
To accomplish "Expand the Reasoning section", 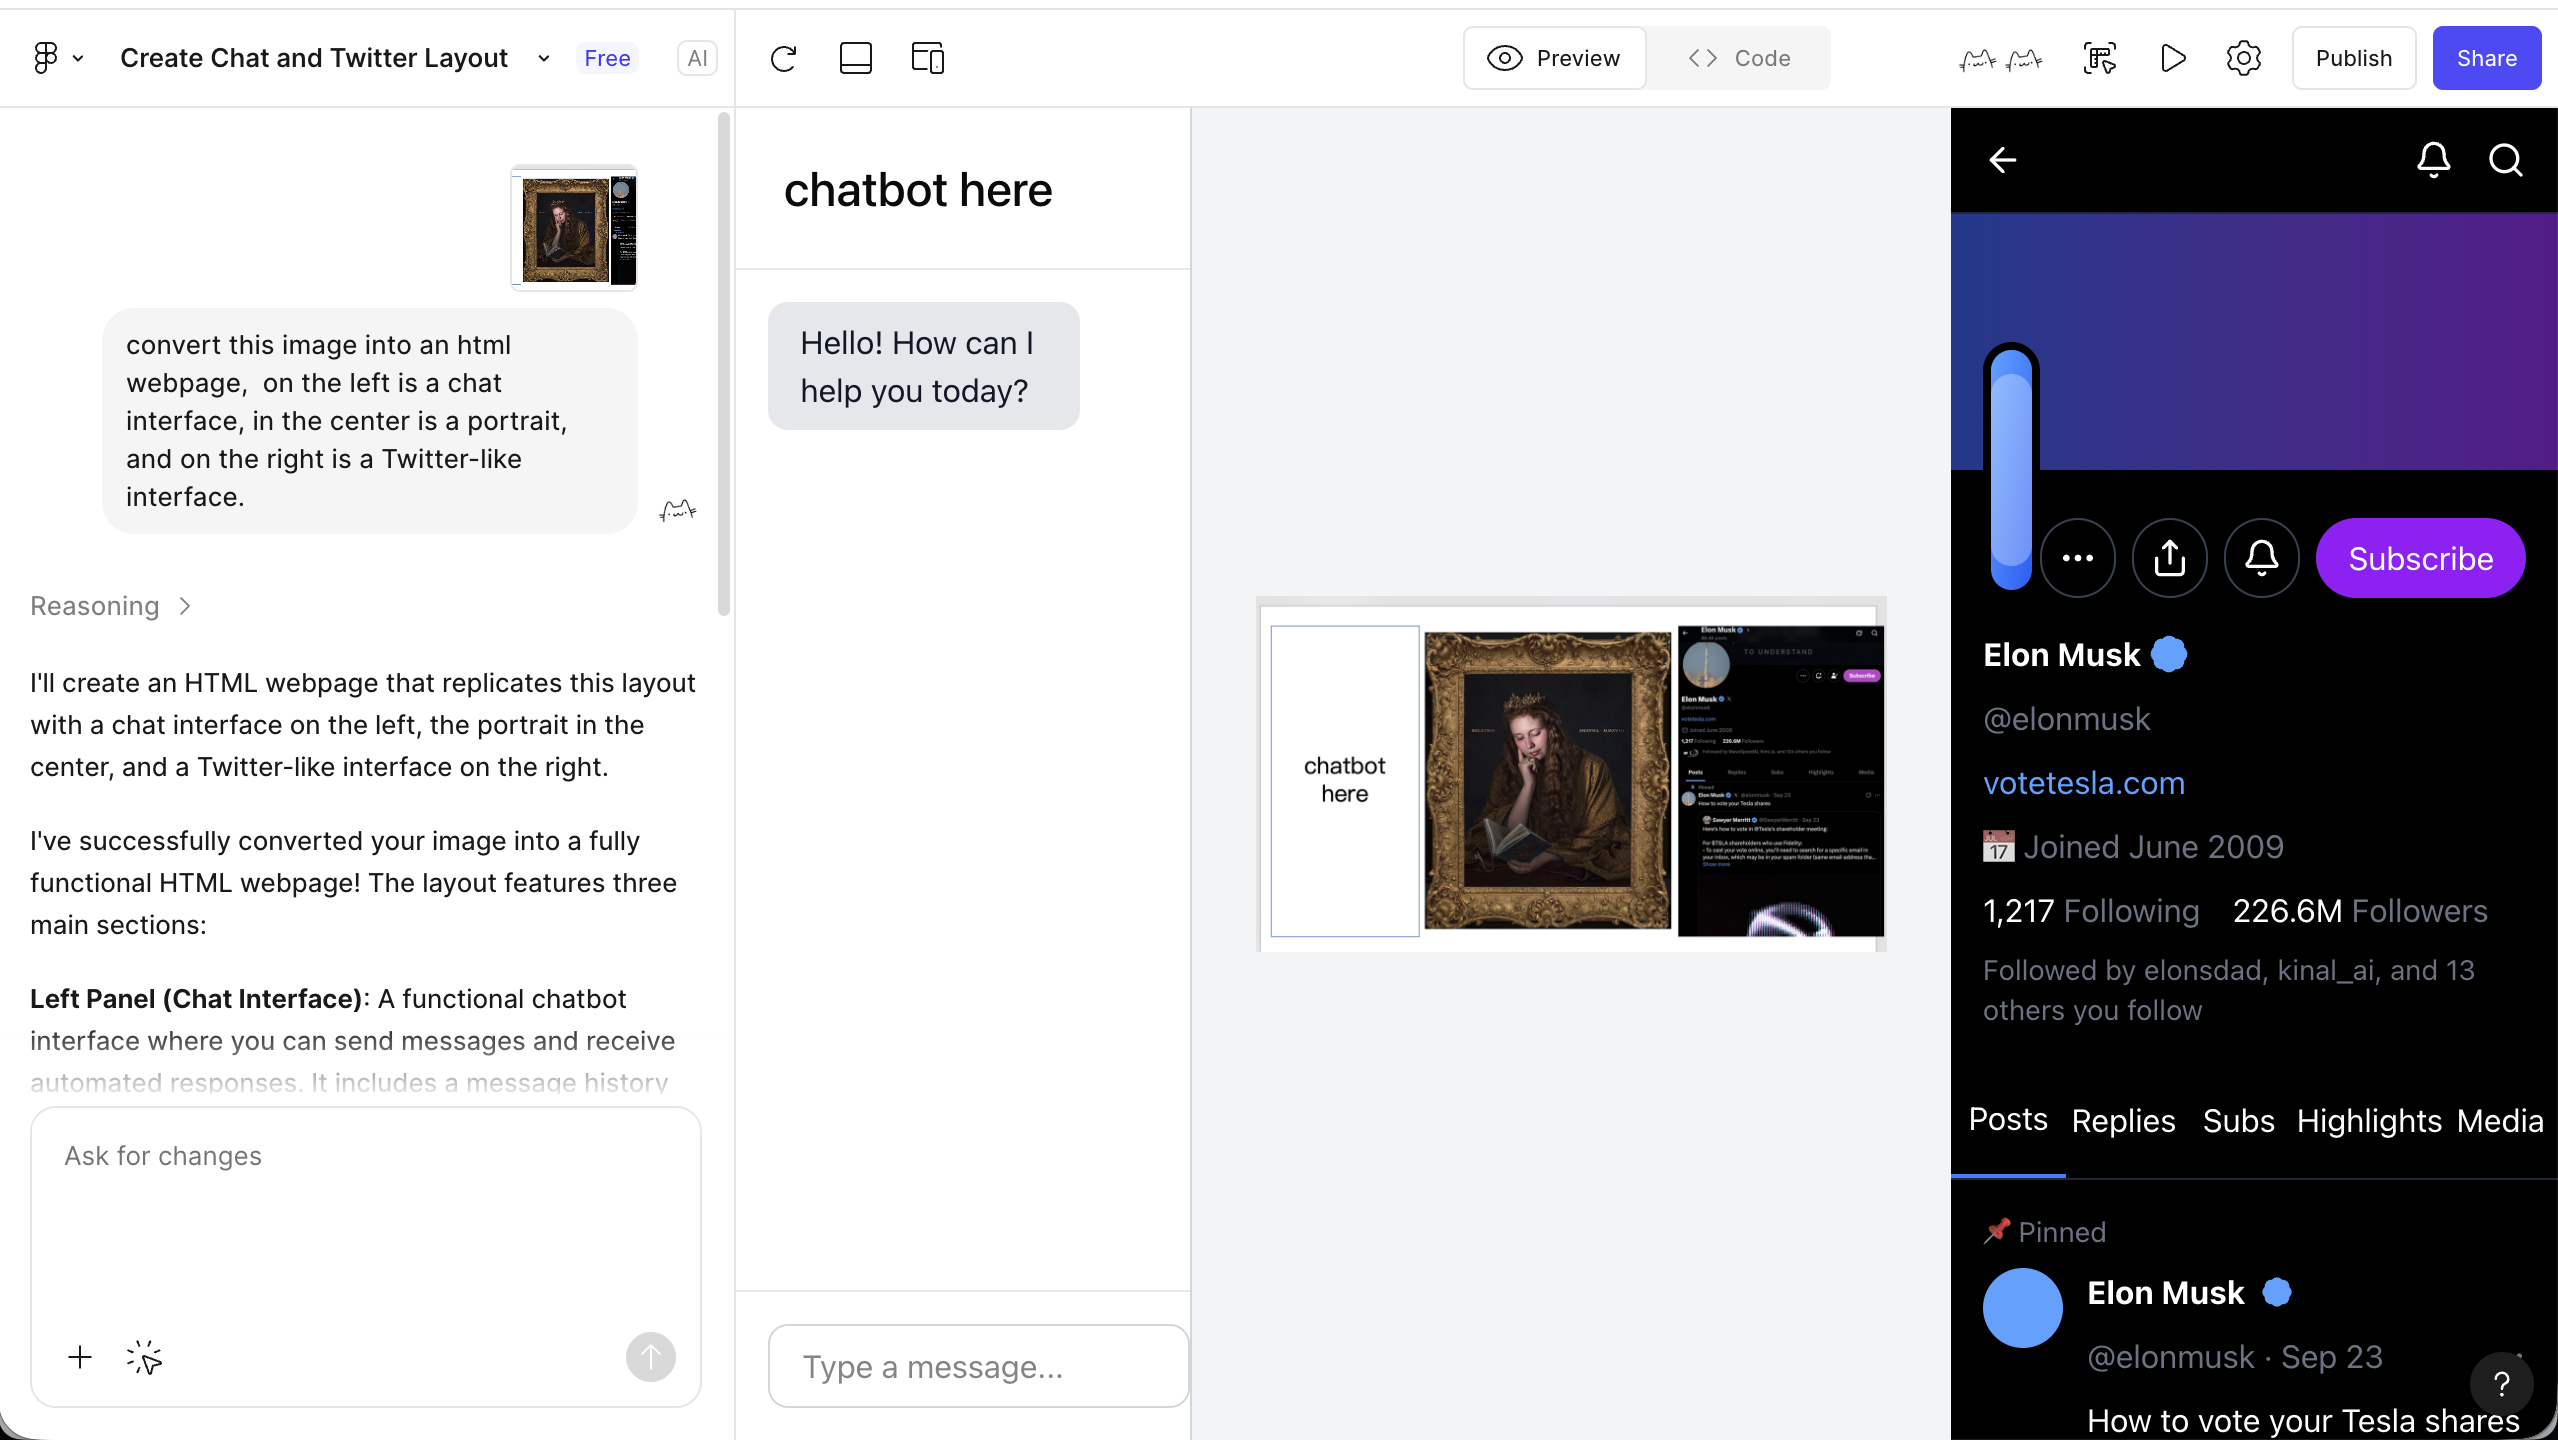I will pos(110,606).
